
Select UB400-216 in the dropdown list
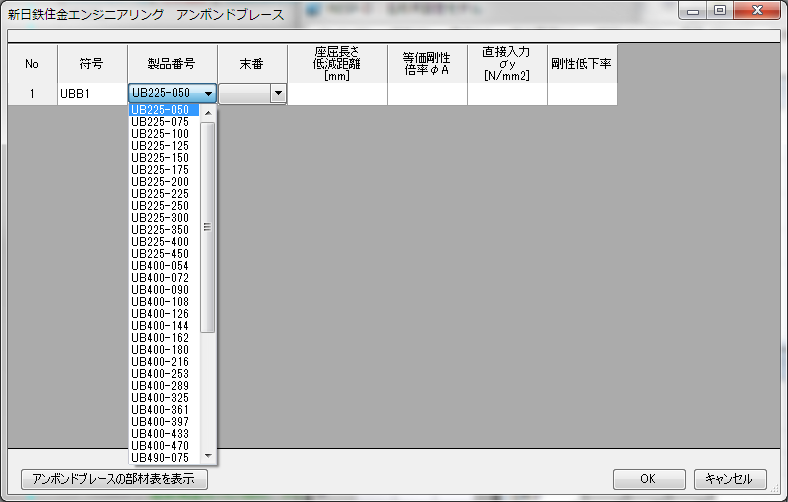point(164,362)
